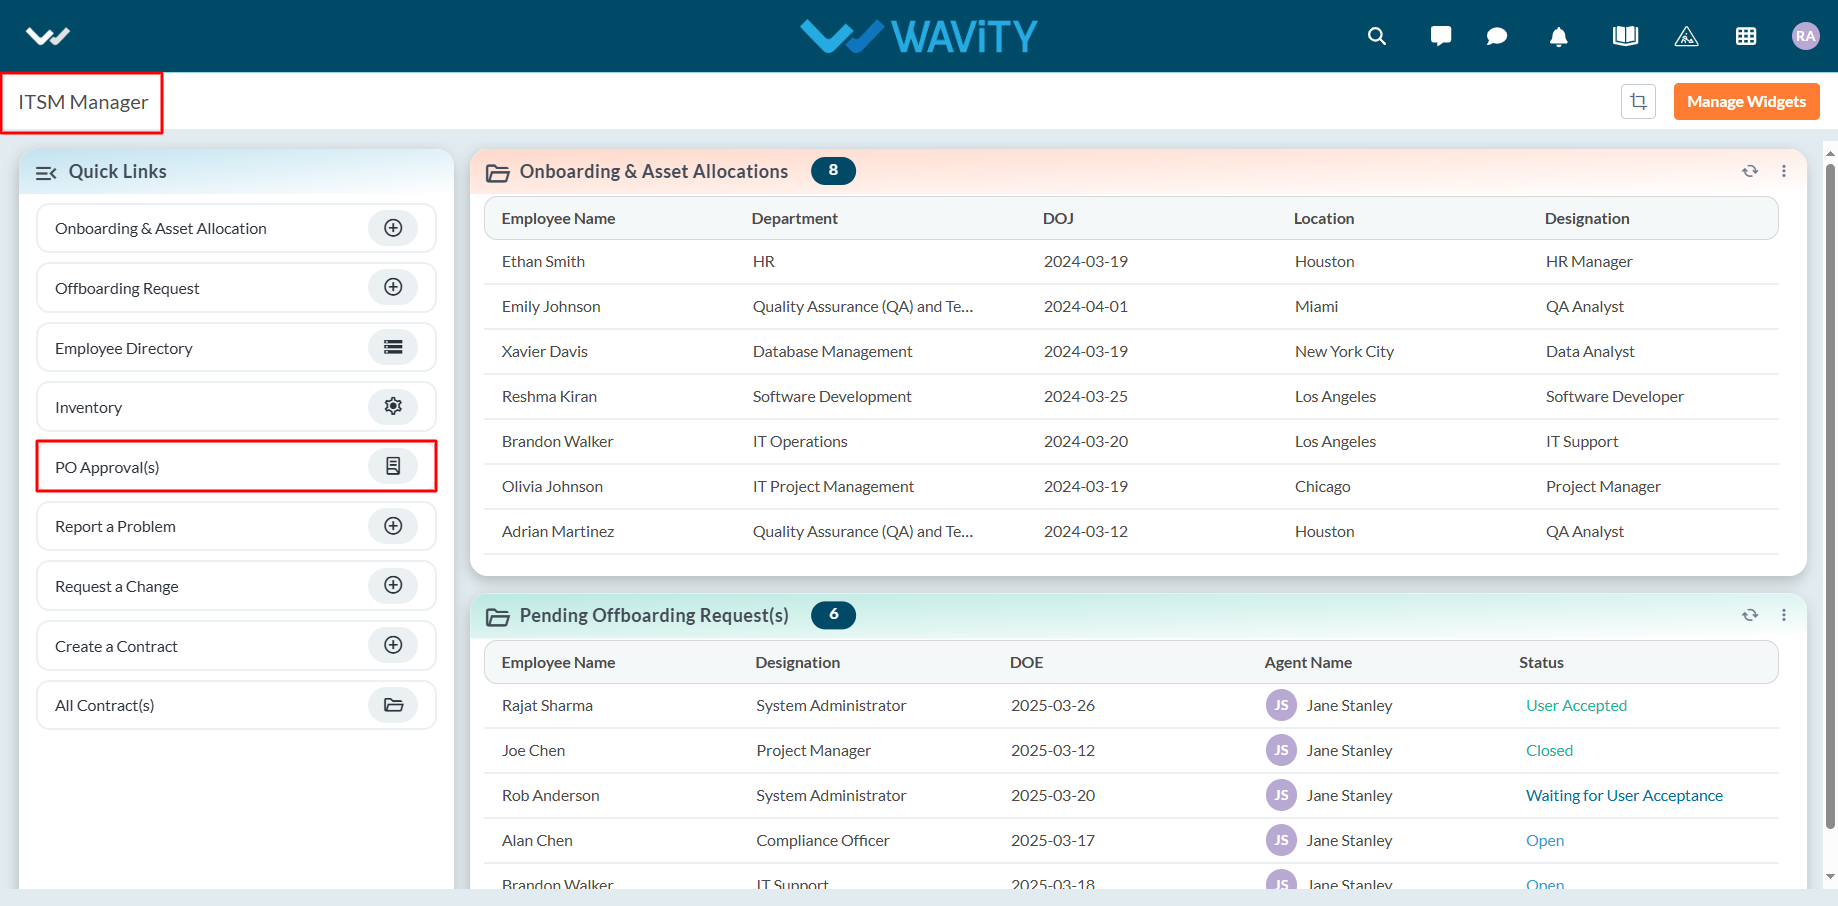
Task: Open PO Approval(s) quick link
Action: tap(236, 466)
